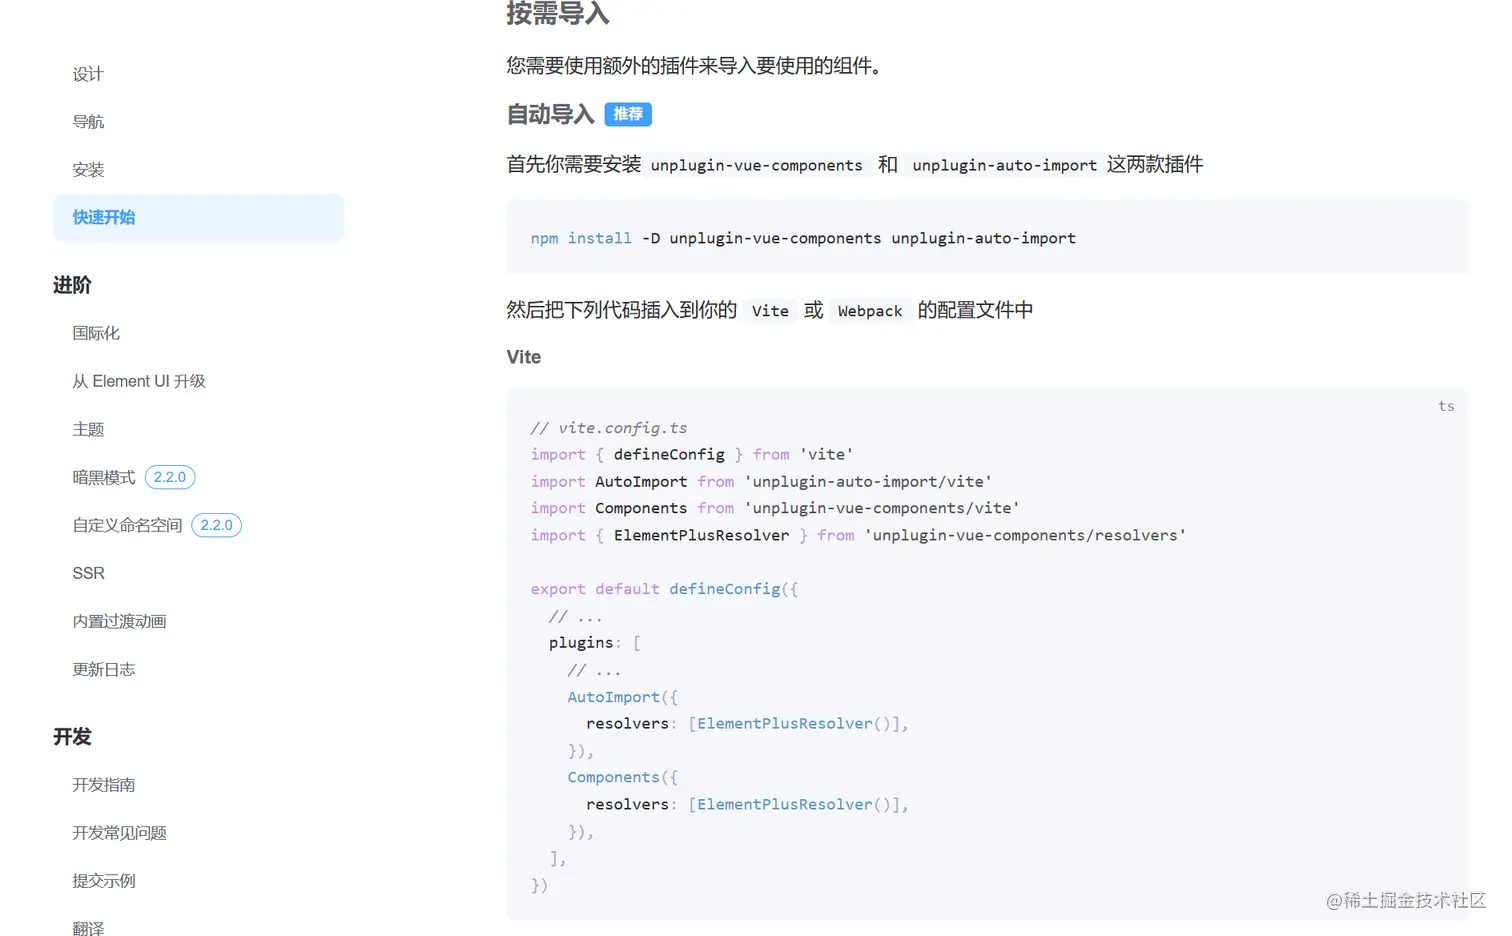Image resolution: width=1512 pixels, height=936 pixels.
Task: Open the 主题 sidebar page
Action: (88, 429)
